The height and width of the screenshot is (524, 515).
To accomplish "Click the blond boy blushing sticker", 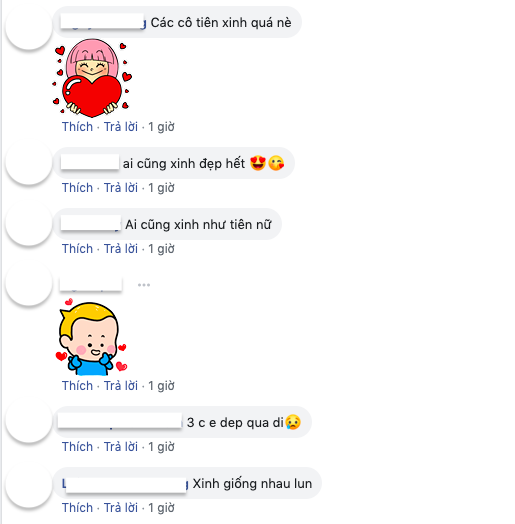I will pyautogui.click(x=91, y=337).
